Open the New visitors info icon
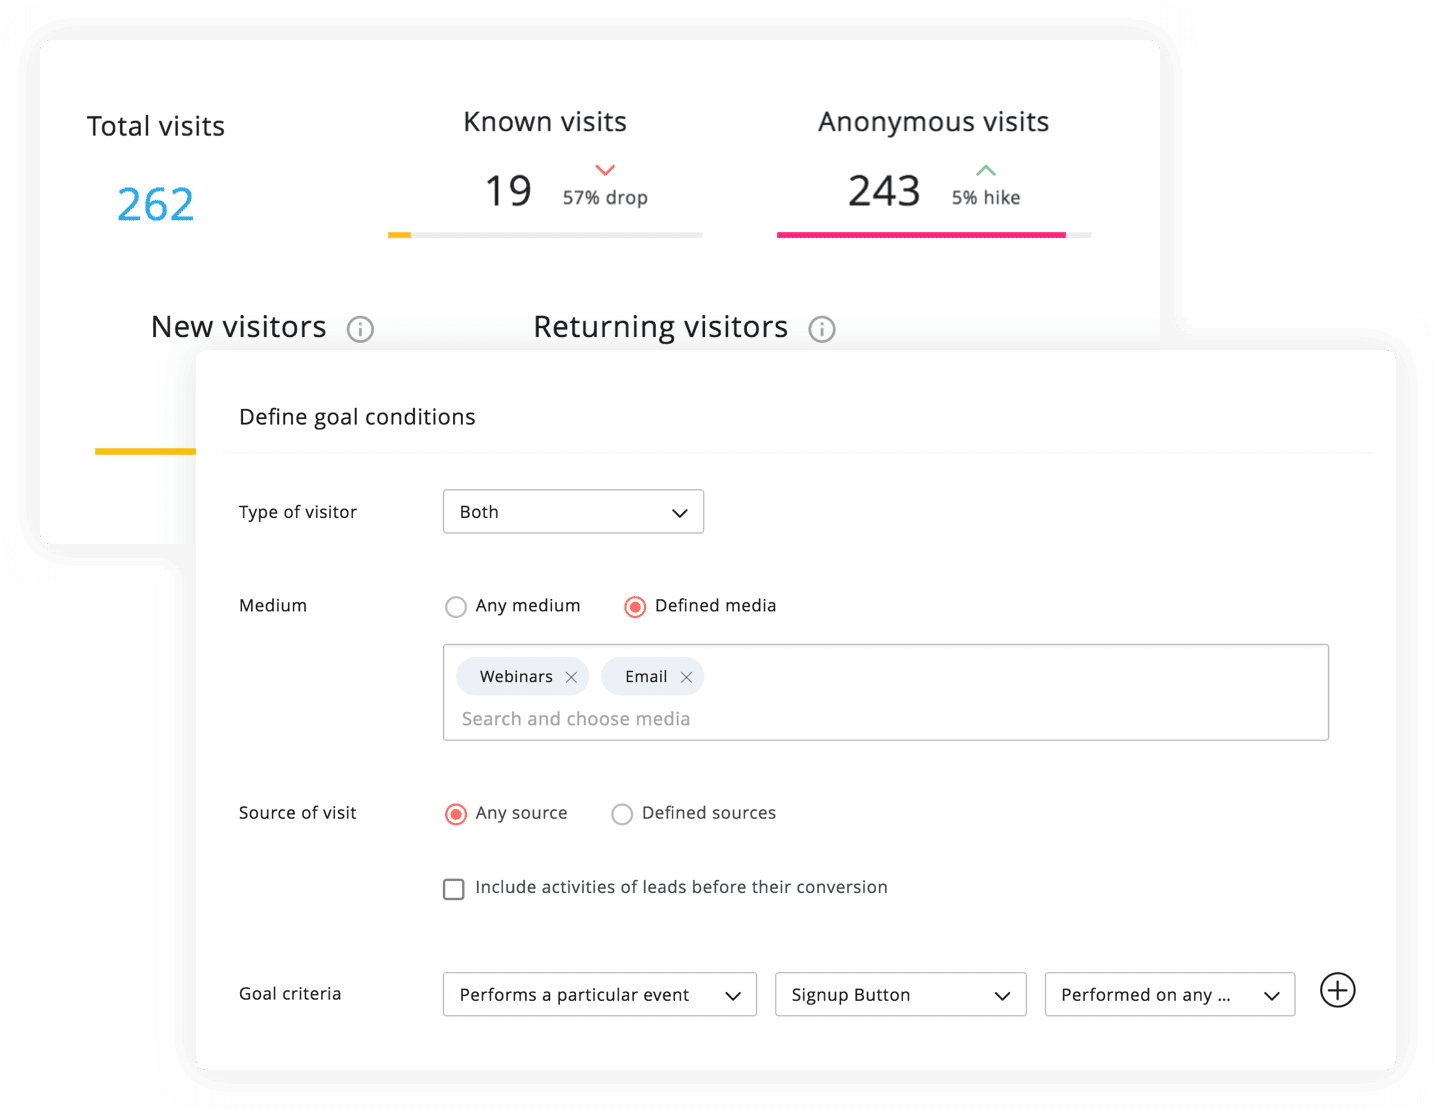The height and width of the screenshot is (1110, 1436). 360,329
